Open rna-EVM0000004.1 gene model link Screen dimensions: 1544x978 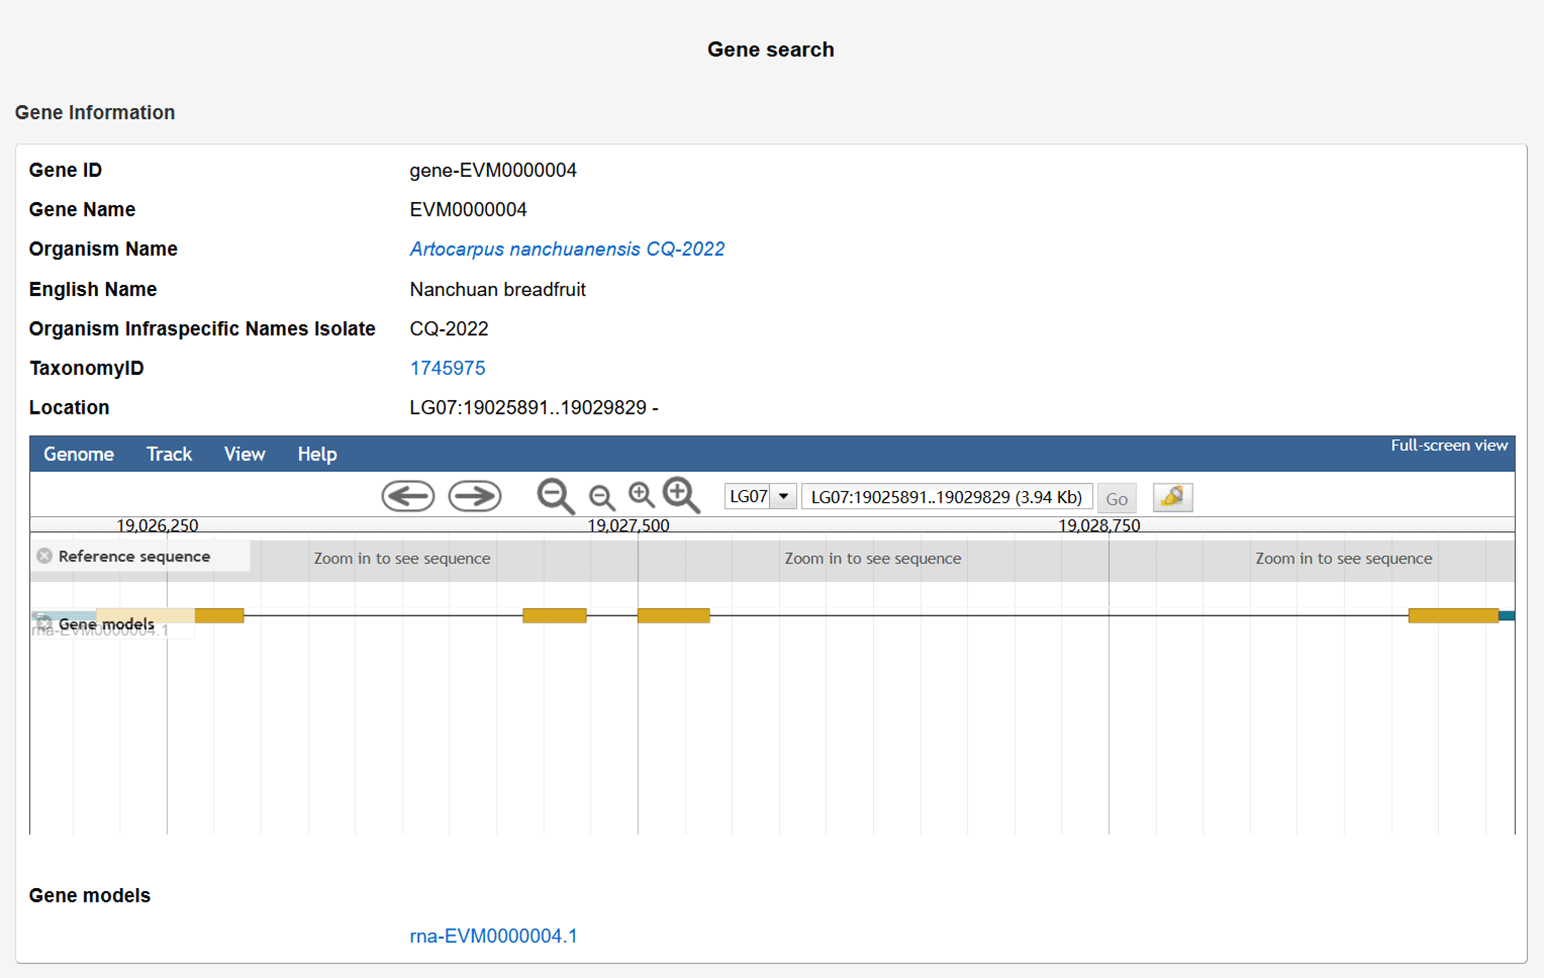[x=493, y=936]
